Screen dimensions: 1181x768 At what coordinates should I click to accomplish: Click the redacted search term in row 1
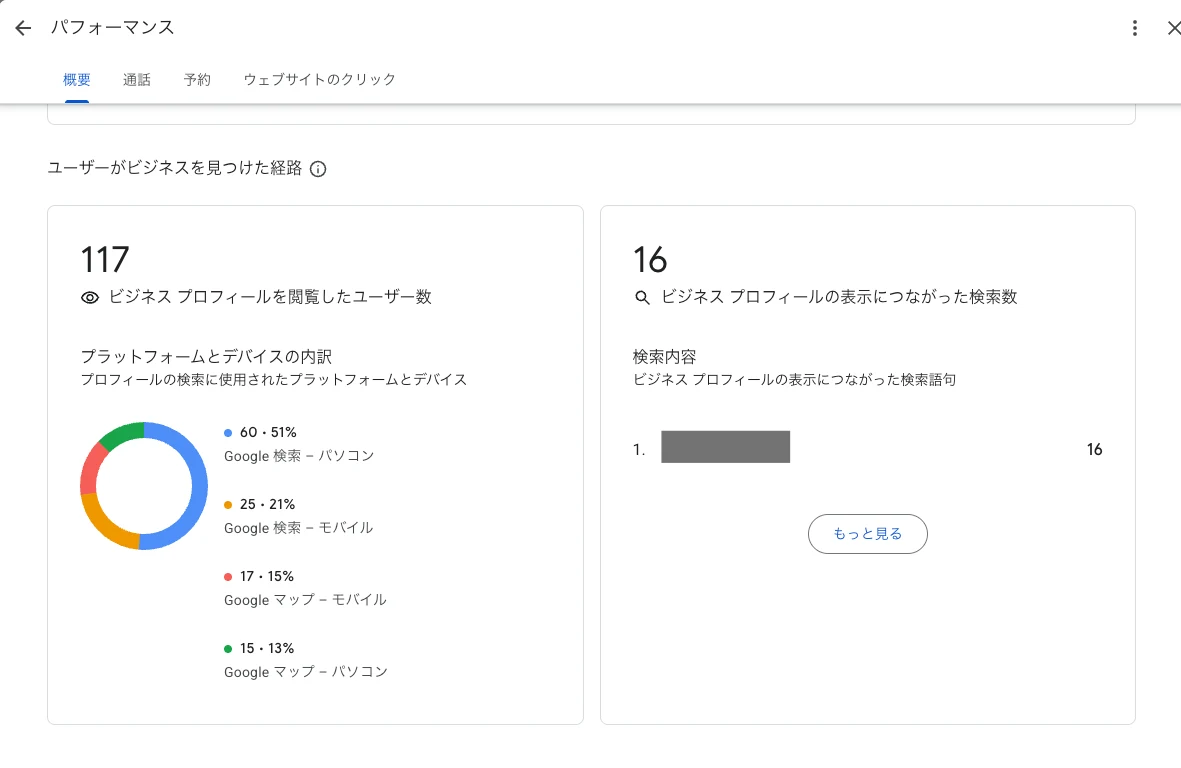point(725,446)
